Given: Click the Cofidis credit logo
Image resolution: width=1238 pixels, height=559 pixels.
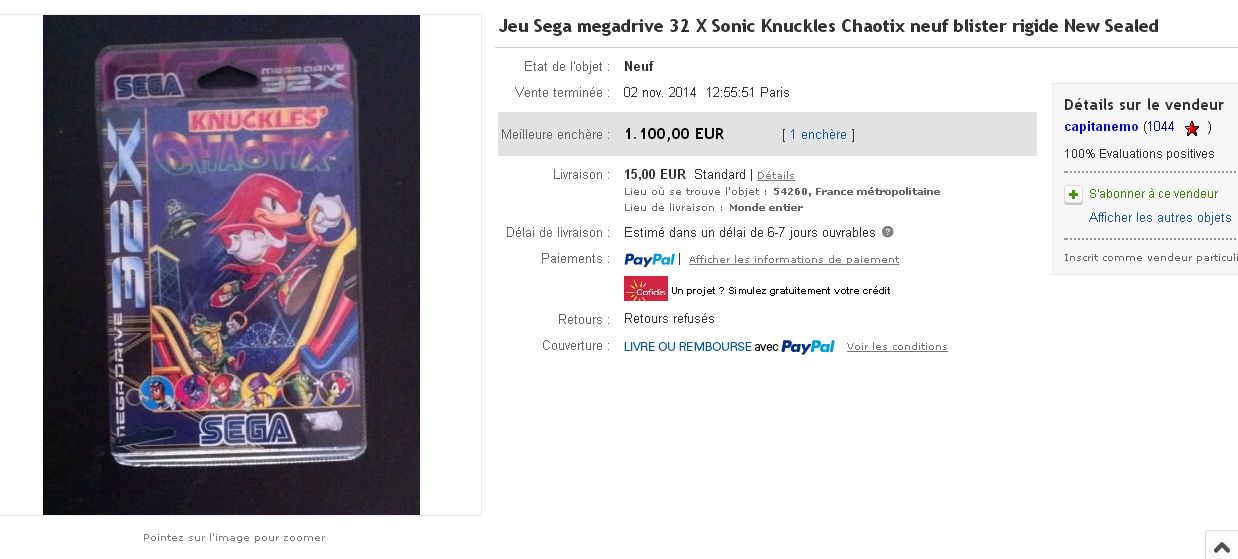Looking at the screenshot, I should [645, 289].
